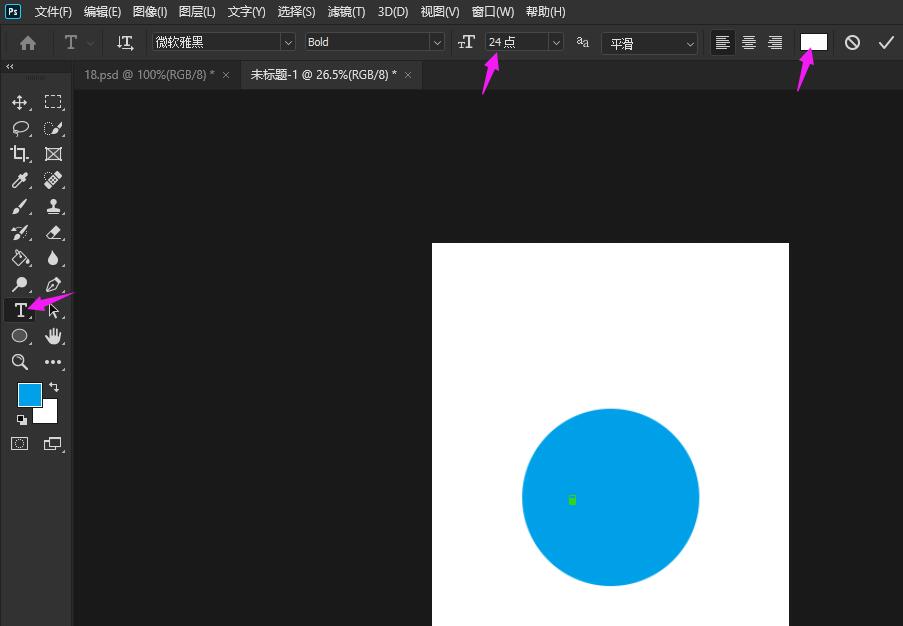Commit current text edits with checkmark
Viewport: 903px width, 626px height.
(886, 43)
